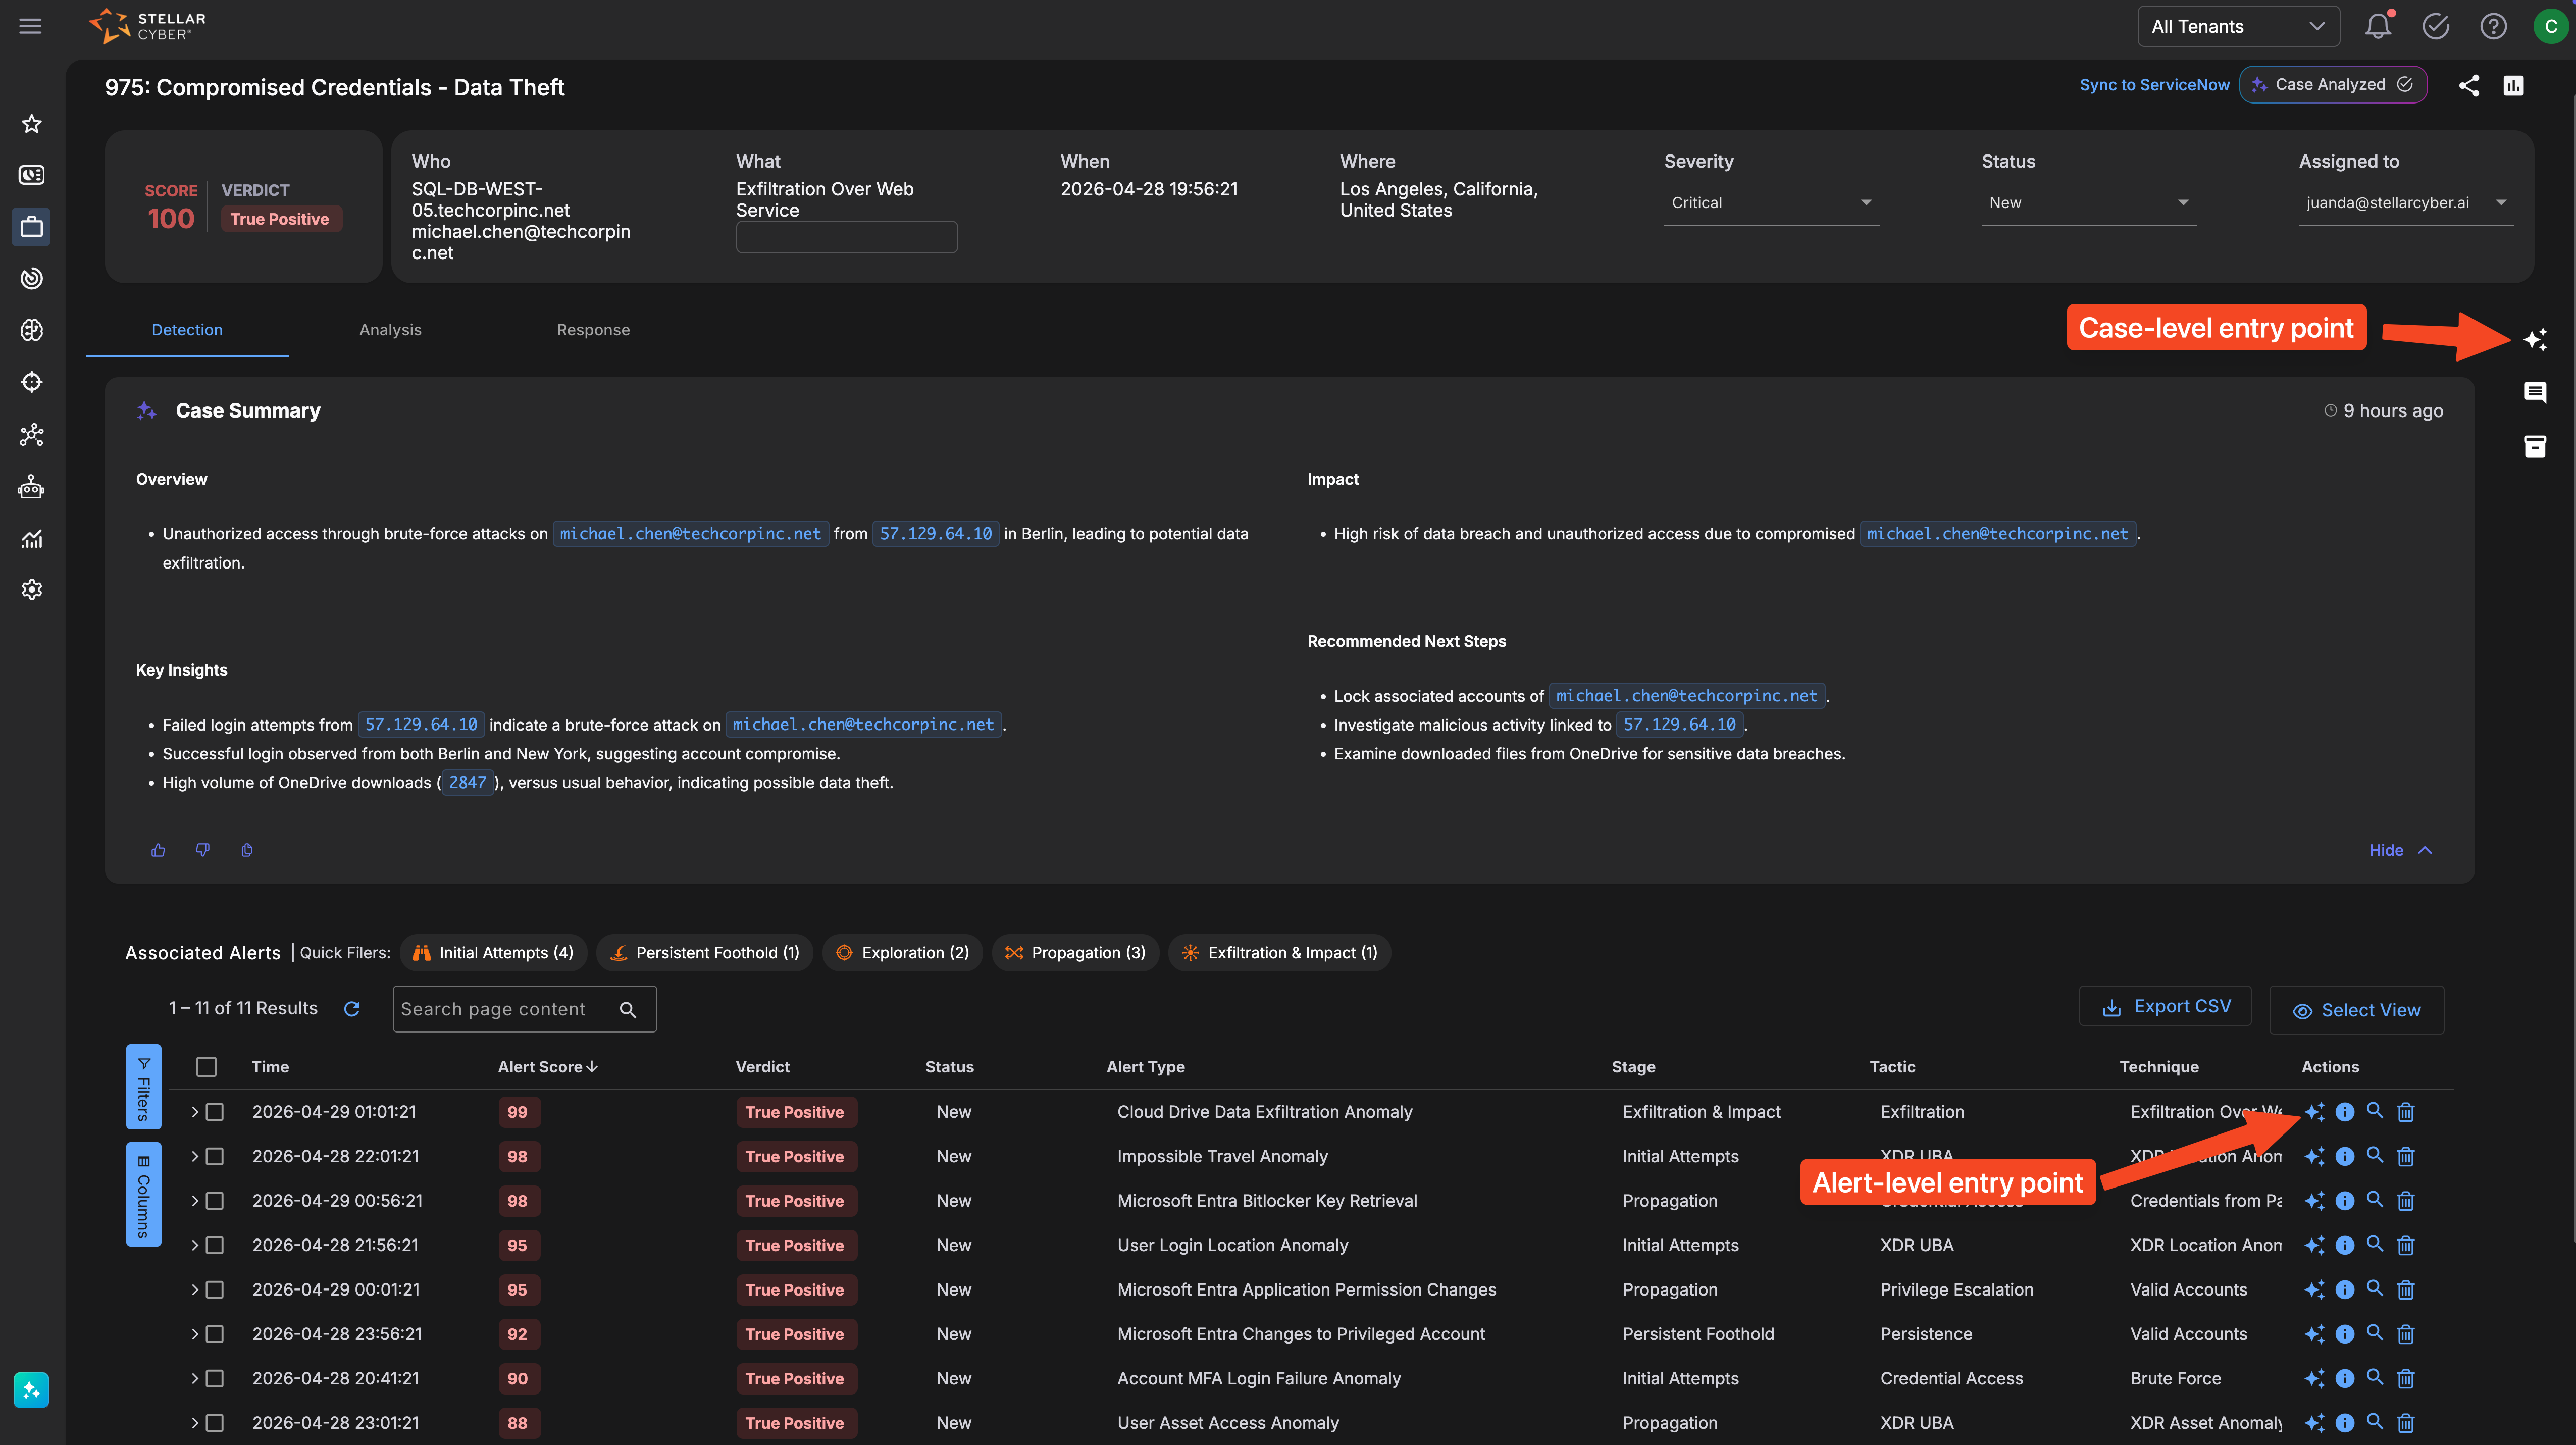Open the case-level AI sparkle assistant

coord(2535,340)
